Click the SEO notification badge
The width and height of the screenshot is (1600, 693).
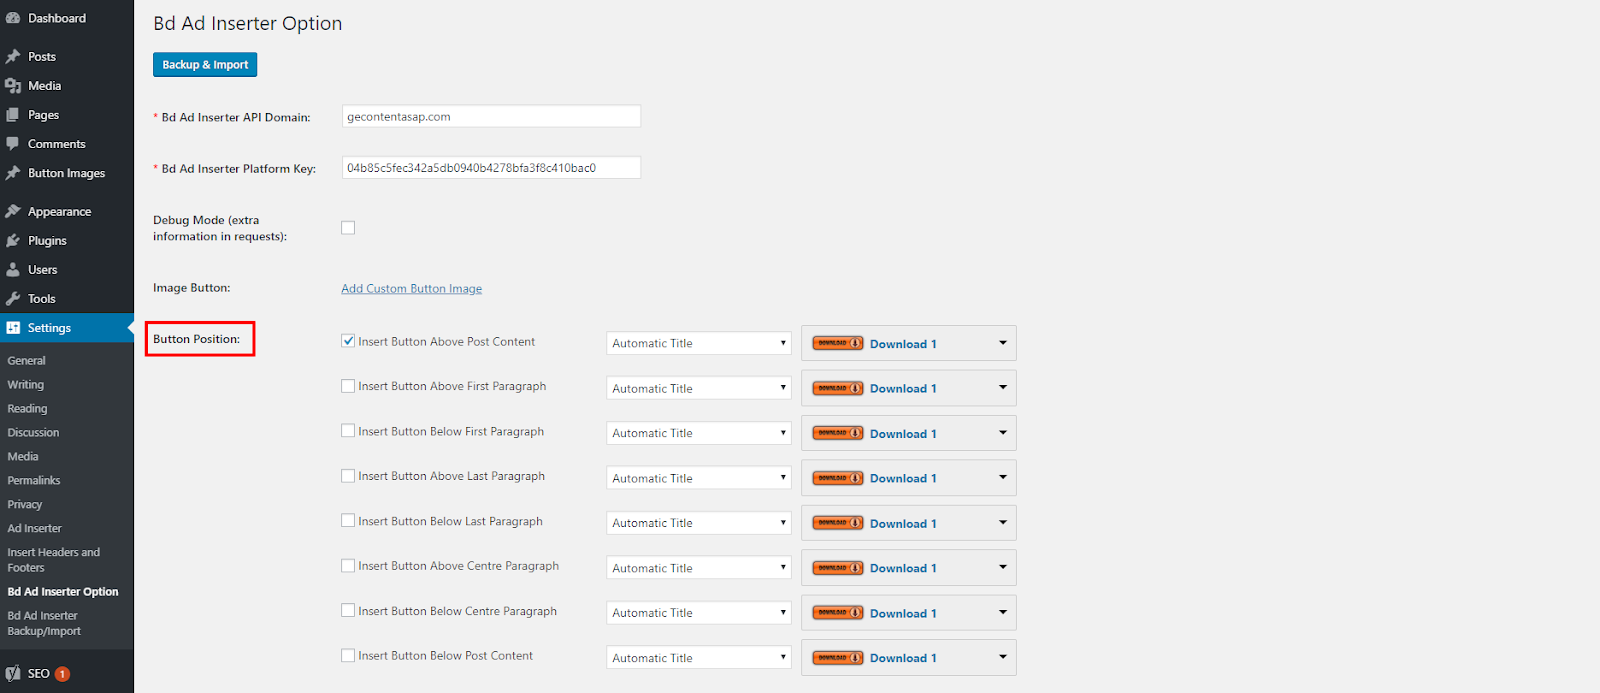pyautogui.click(x=62, y=674)
